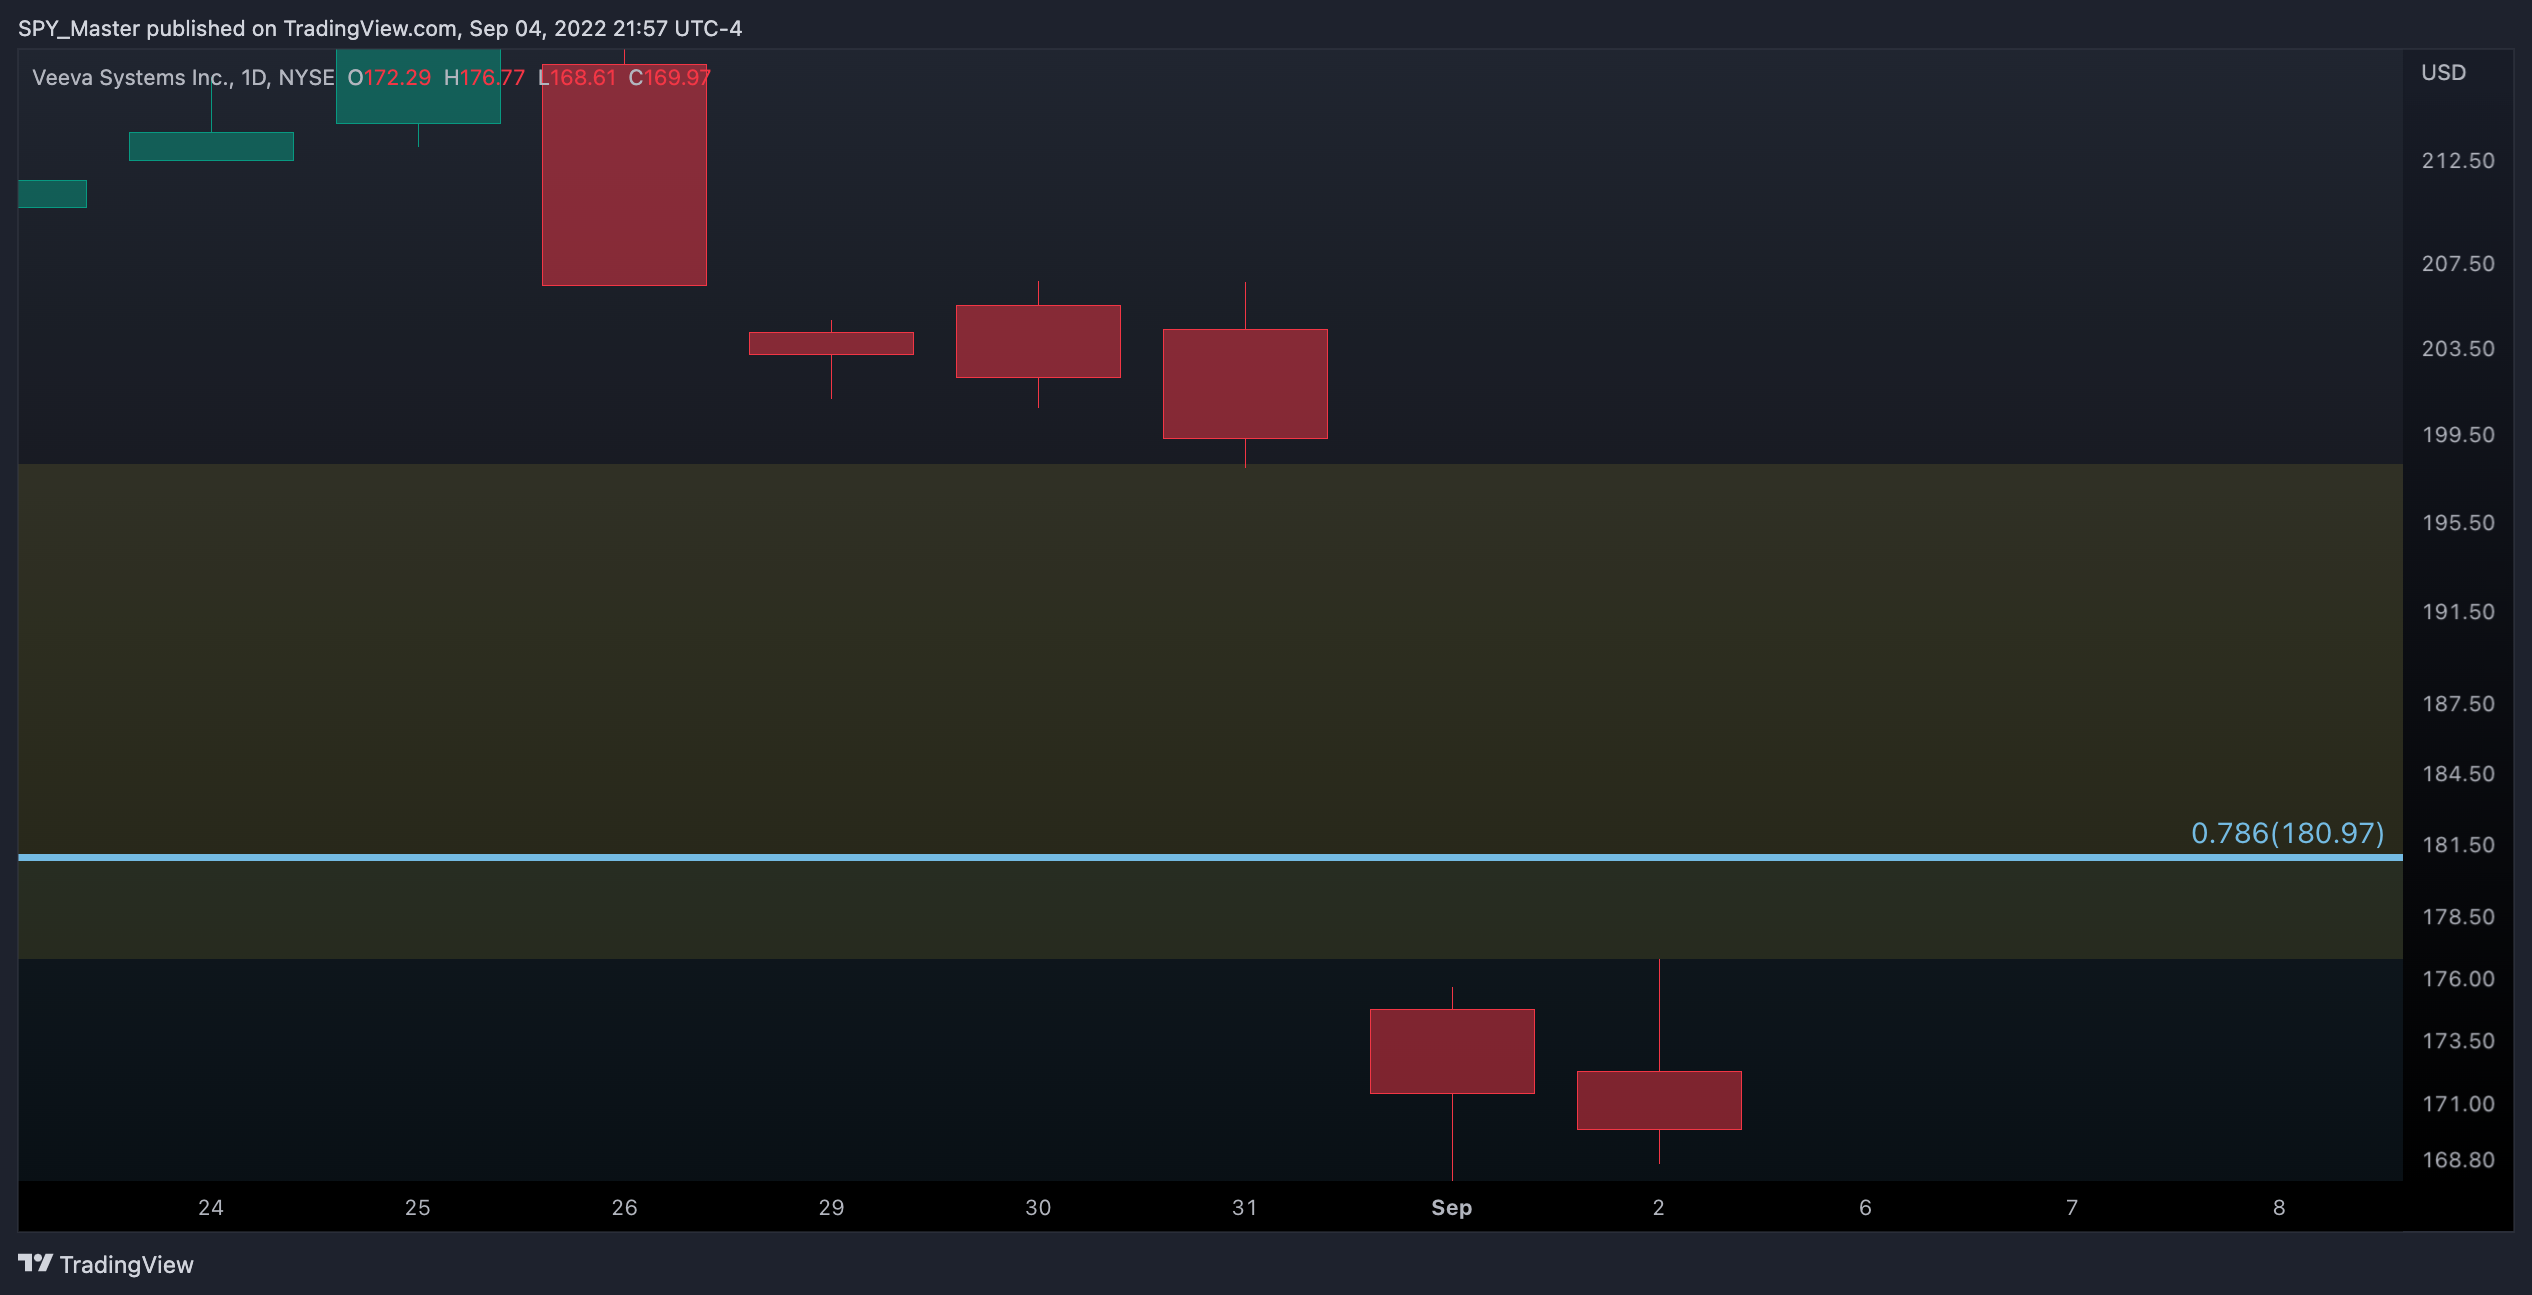This screenshot has width=2532, height=1295.
Task: Click the SPY_Master published on TradingView.com header text
Action: [x=380, y=28]
